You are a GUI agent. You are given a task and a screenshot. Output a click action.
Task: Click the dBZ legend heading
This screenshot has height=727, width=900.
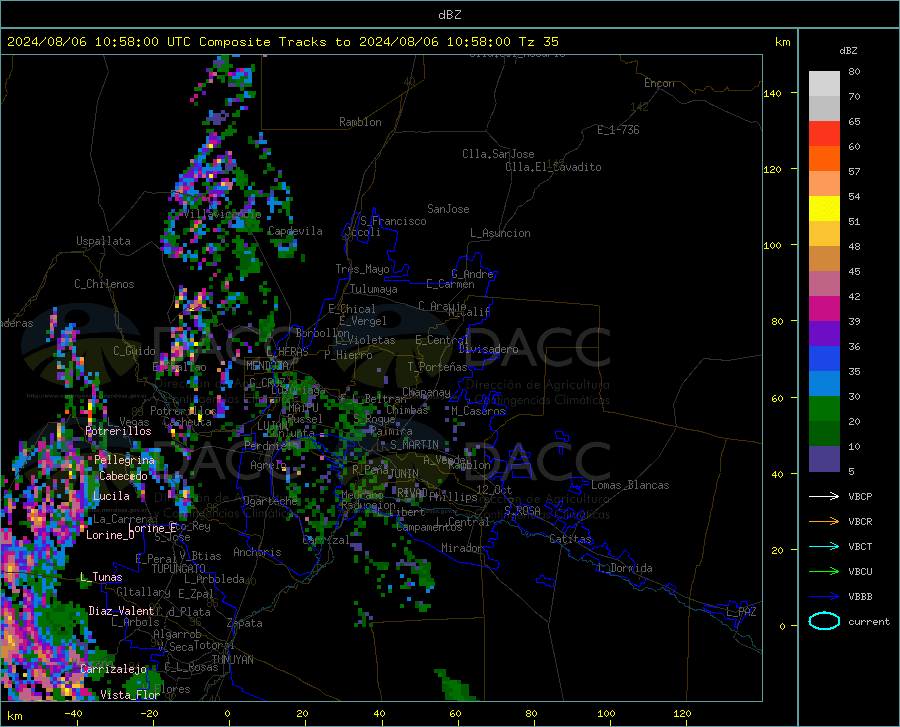point(848,50)
